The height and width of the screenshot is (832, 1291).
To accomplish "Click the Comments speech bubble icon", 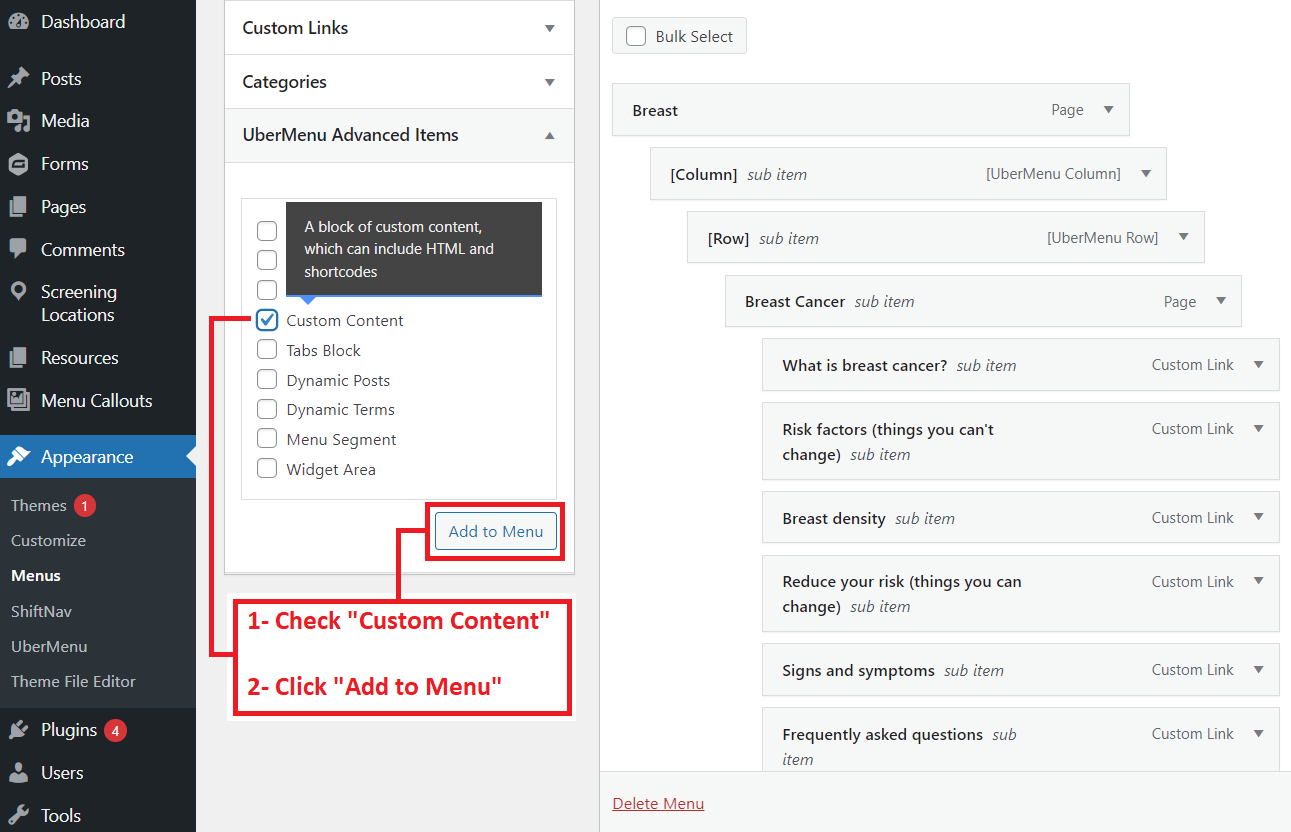I will pyautogui.click(x=18, y=249).
